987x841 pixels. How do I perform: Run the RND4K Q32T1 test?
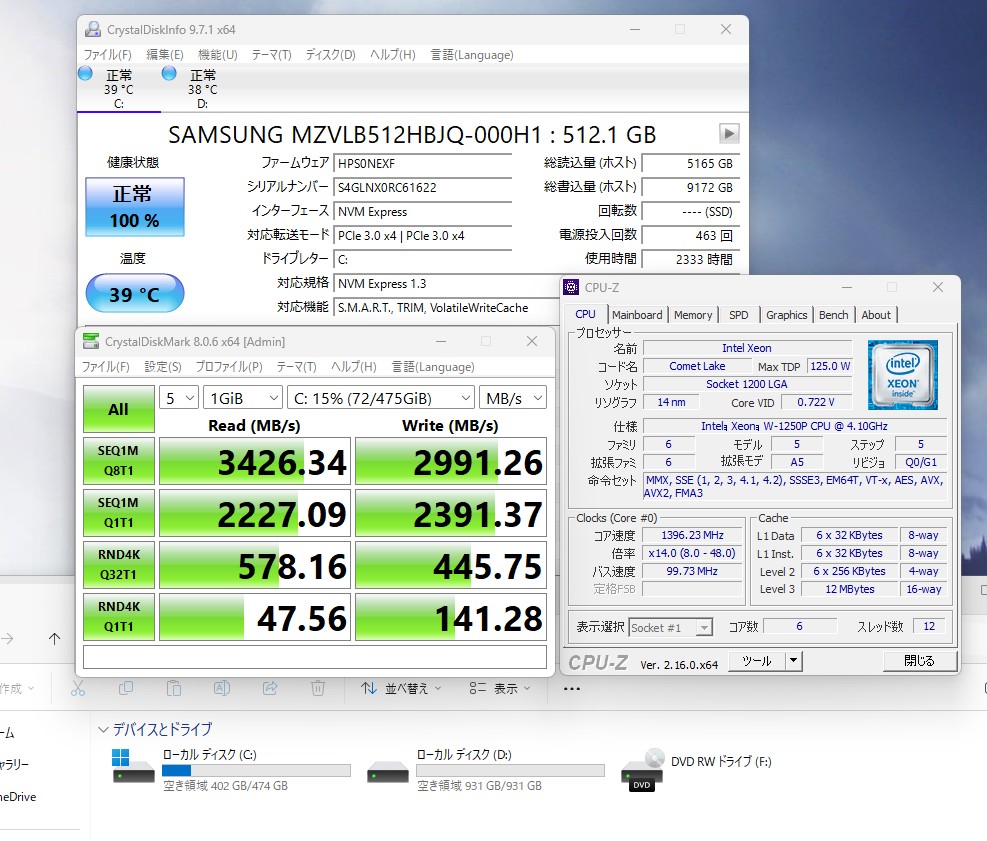[118, 565]
